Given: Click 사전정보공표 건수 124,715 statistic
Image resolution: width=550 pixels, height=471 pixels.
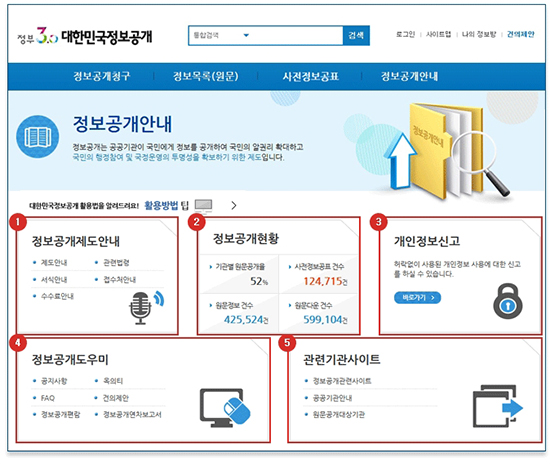Looking at the screenshot, I should [318, 274].
